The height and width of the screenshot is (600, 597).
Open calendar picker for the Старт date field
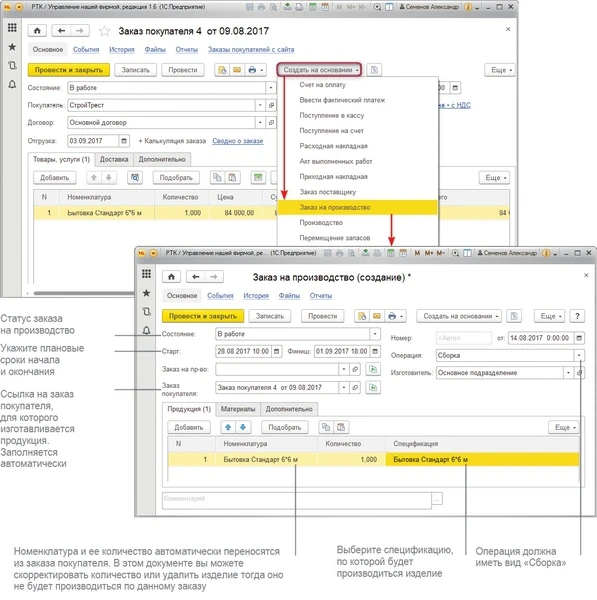coord(277,351)
